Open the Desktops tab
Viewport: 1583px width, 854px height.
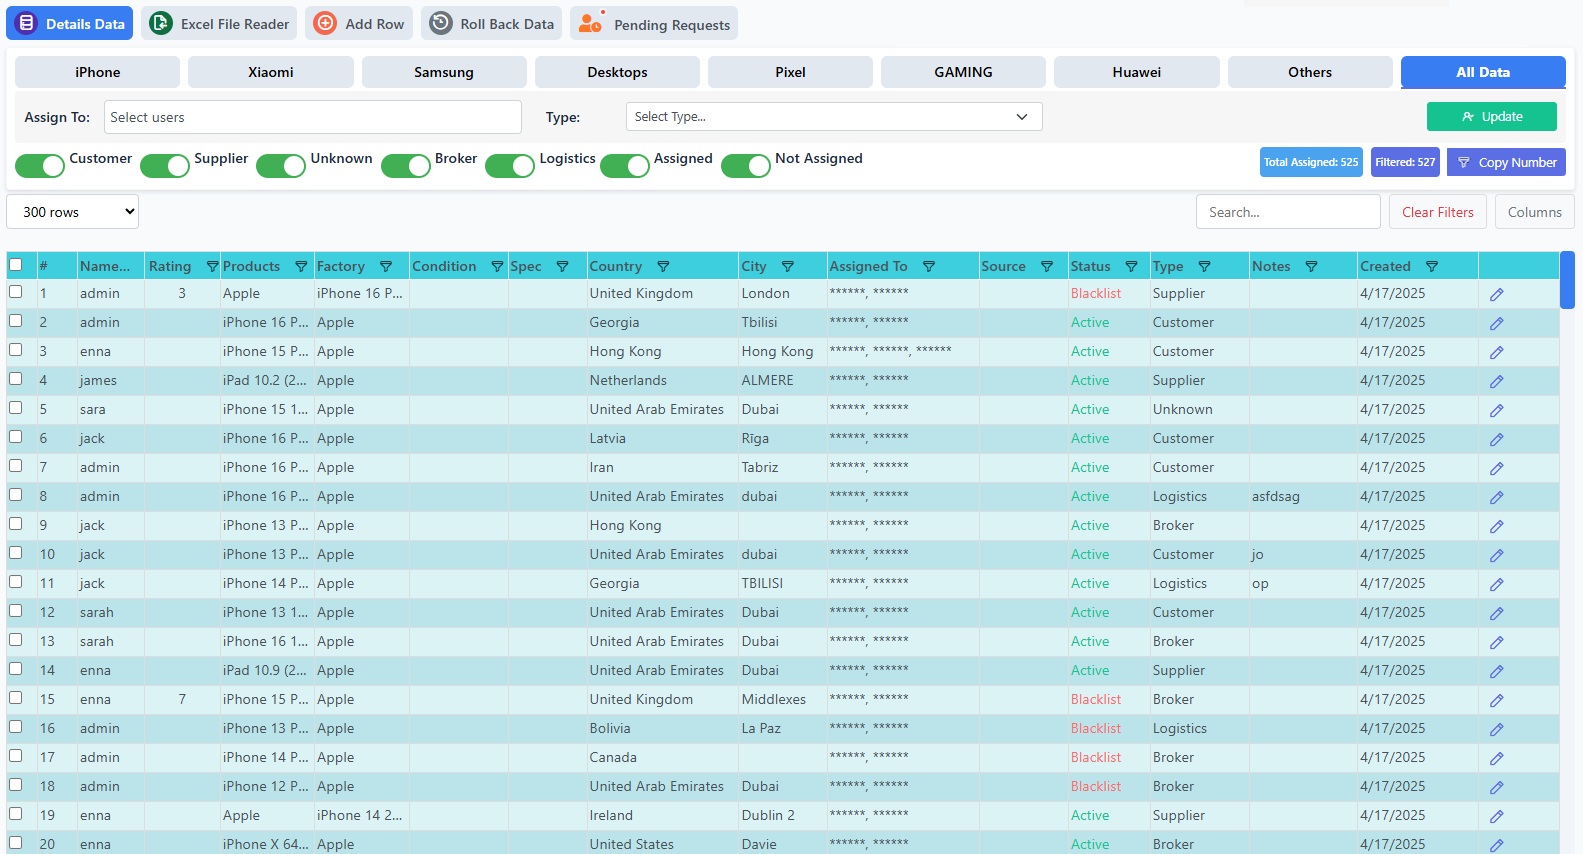[x=617, y=72]
